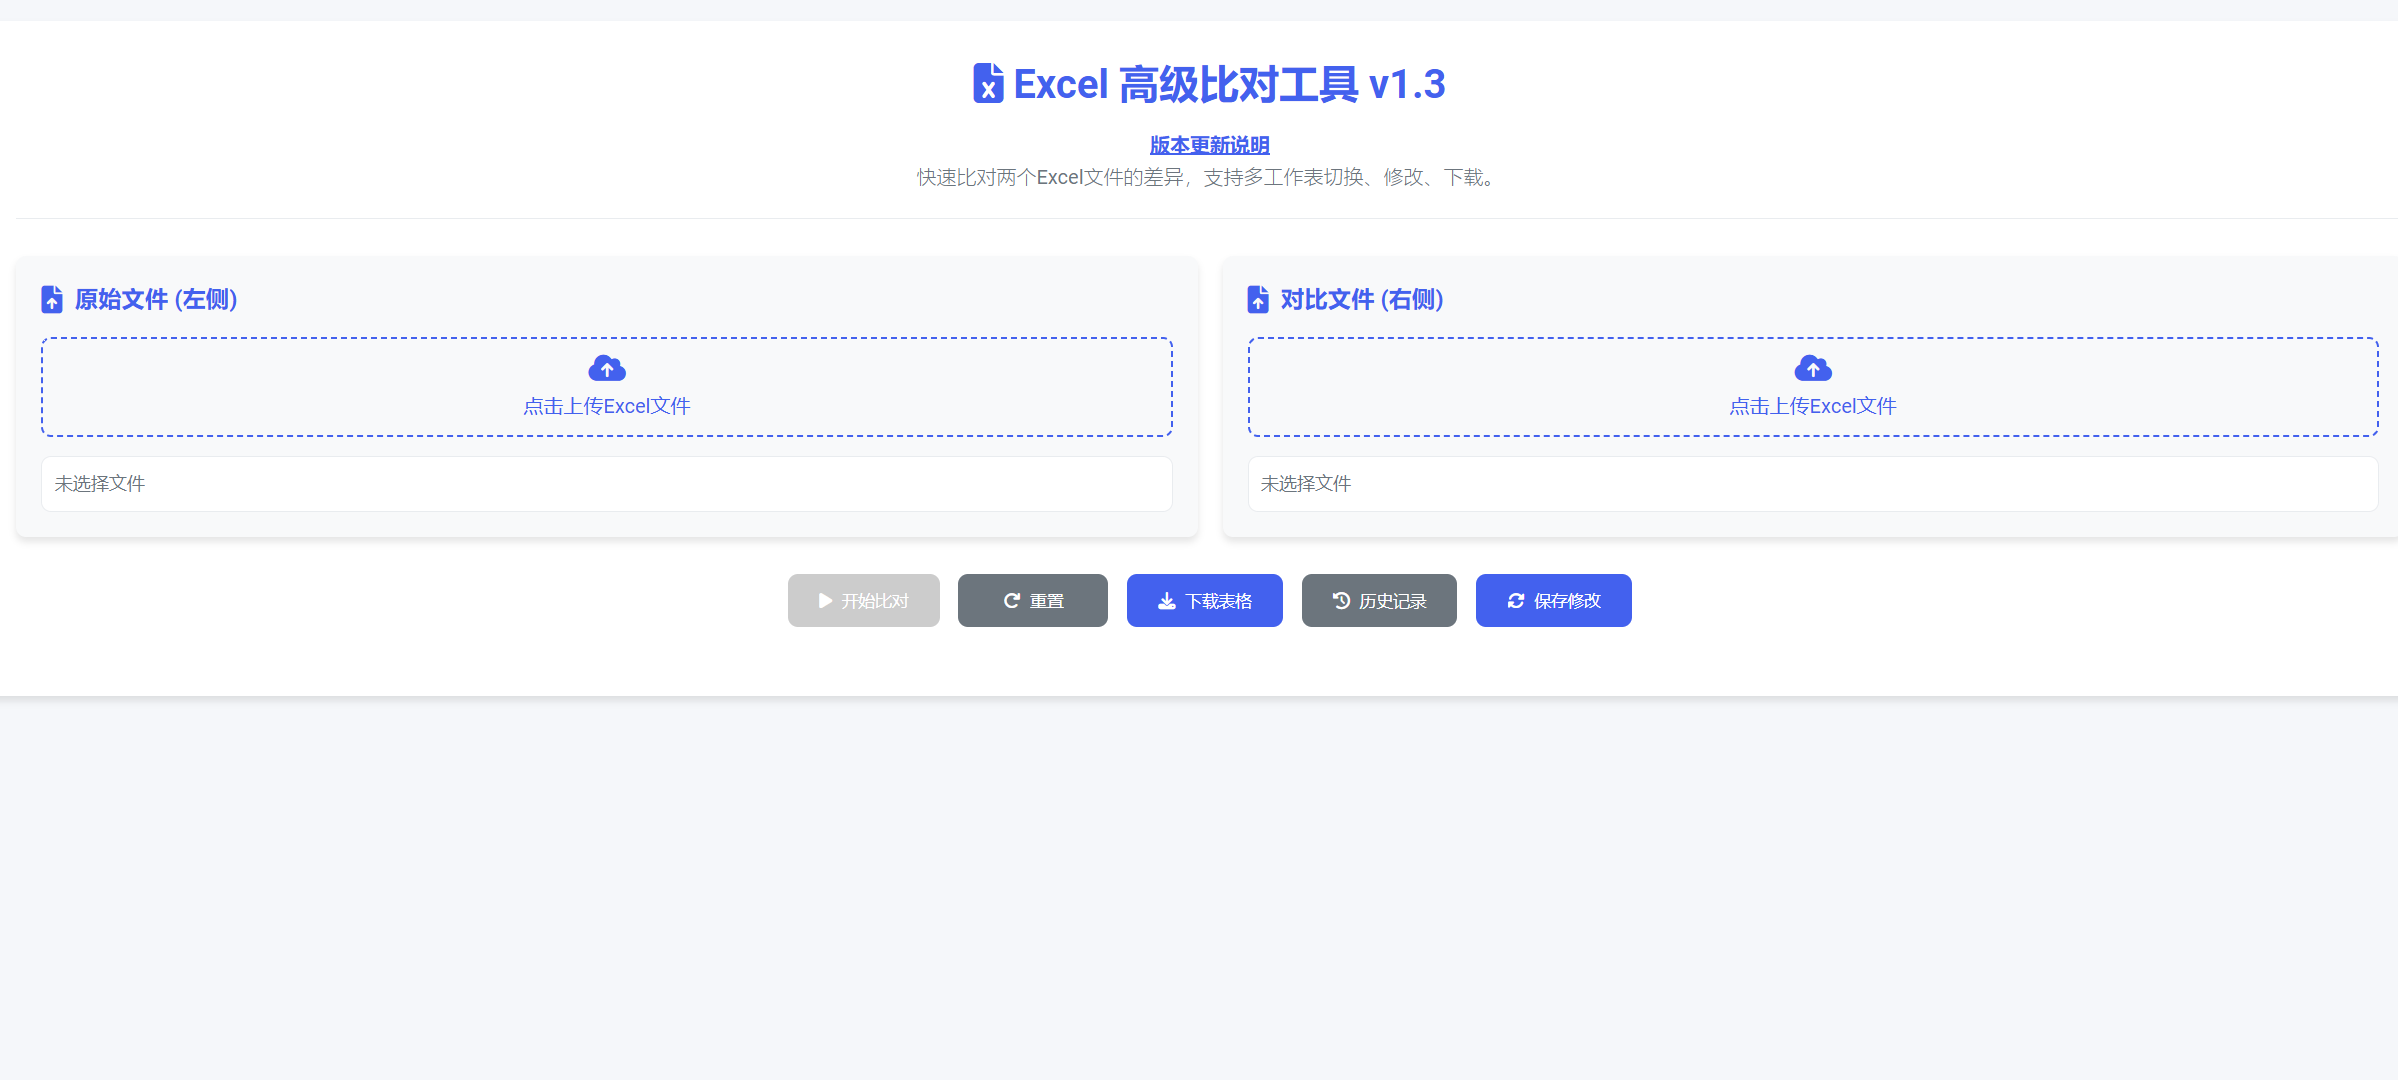Screen dimensions: 2398x1080
Task: Click the 未选择文件 field in the right panel
Action: click(1813, 484)
